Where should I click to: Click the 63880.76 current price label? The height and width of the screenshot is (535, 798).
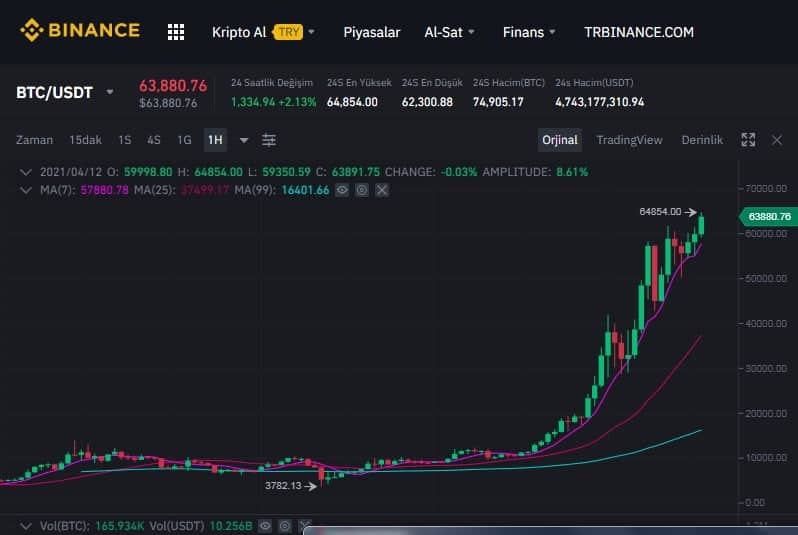coord(768,216)
